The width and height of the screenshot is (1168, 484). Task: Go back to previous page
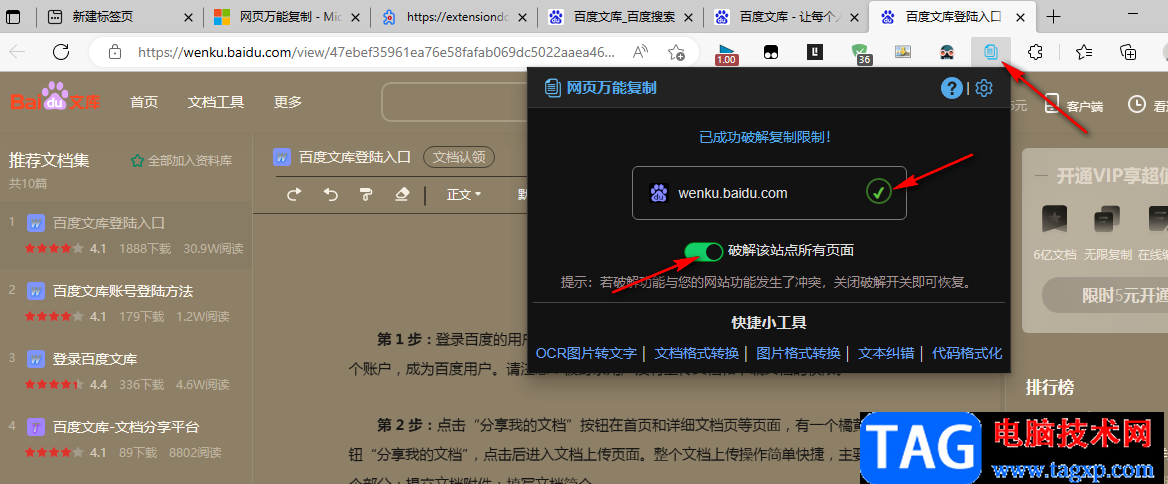[17, 51]
